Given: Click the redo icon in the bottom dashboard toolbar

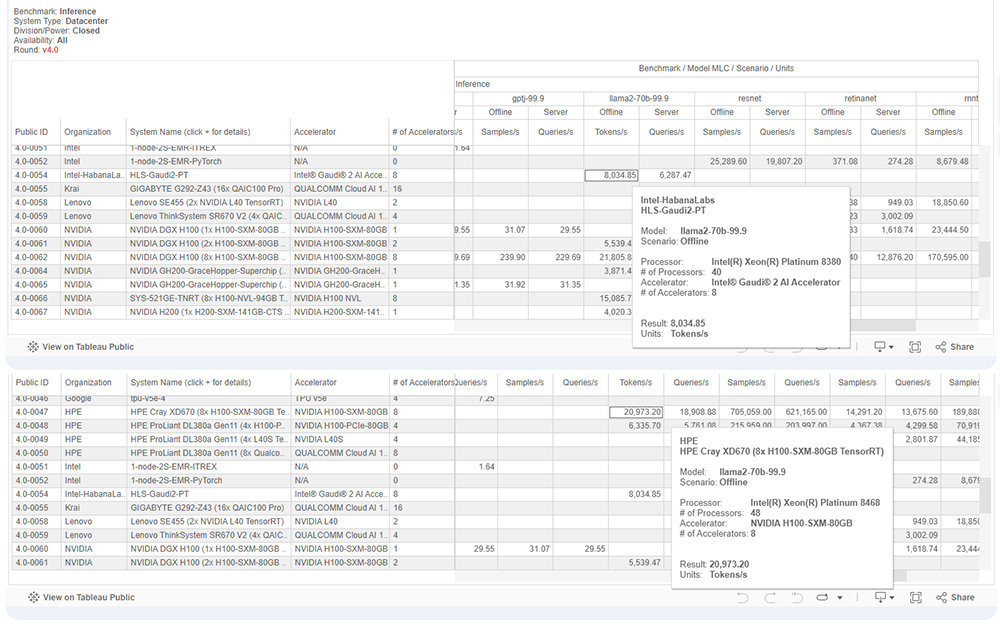Looking at the screenshot, I should pyautogui.click(x=769, y=597).
